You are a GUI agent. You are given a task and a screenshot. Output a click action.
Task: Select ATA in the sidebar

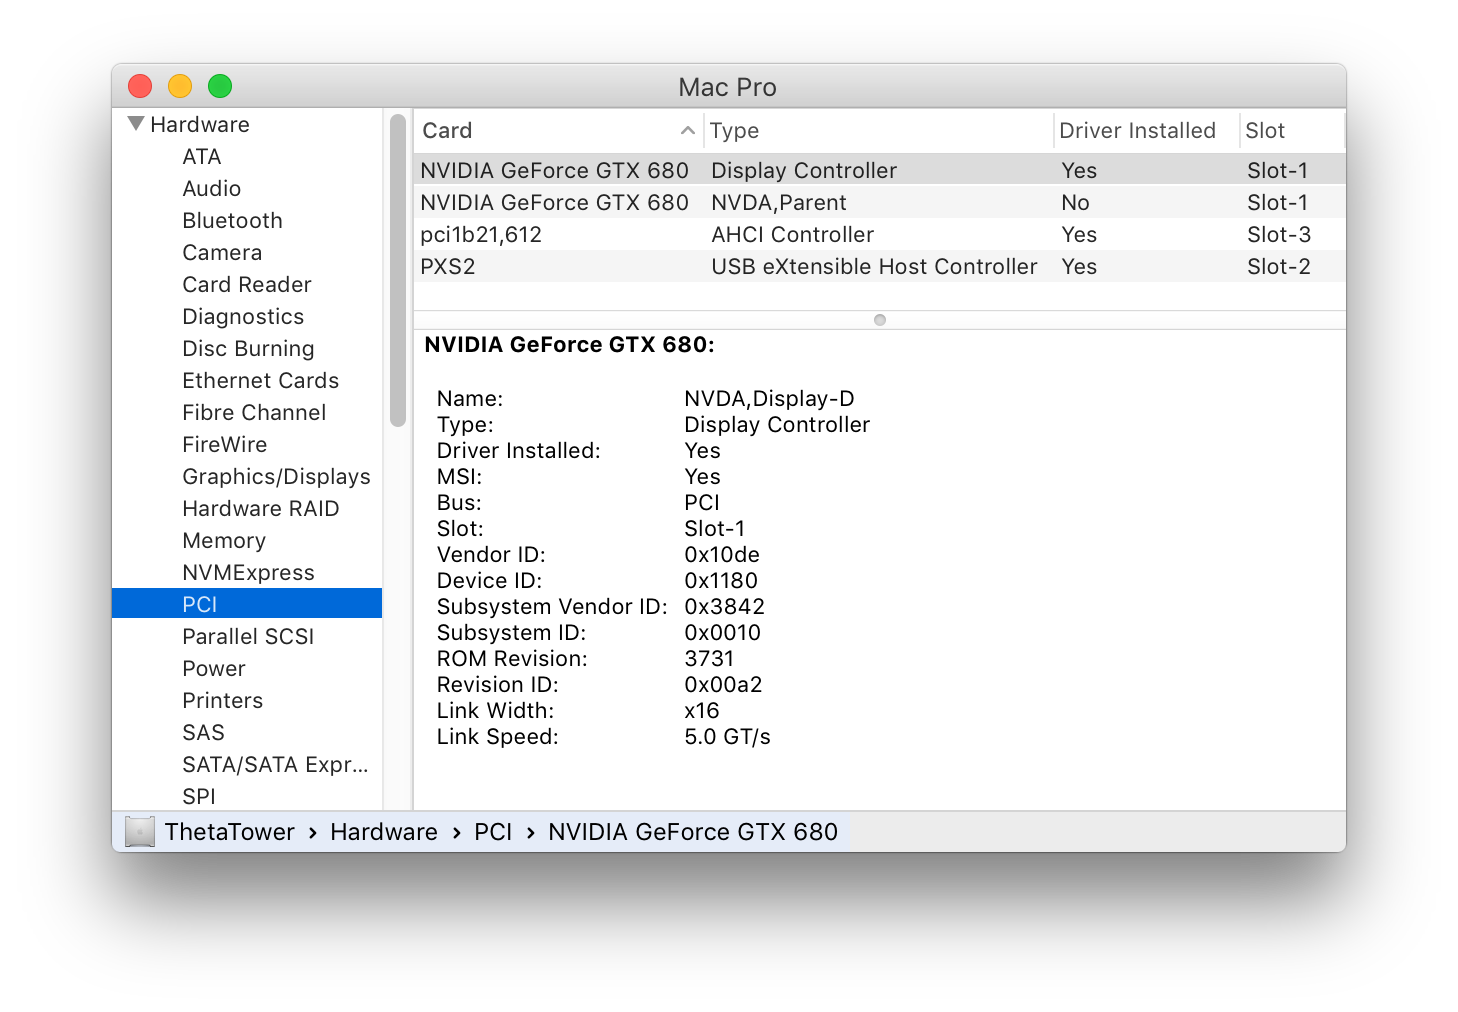[x=202, y=156]
